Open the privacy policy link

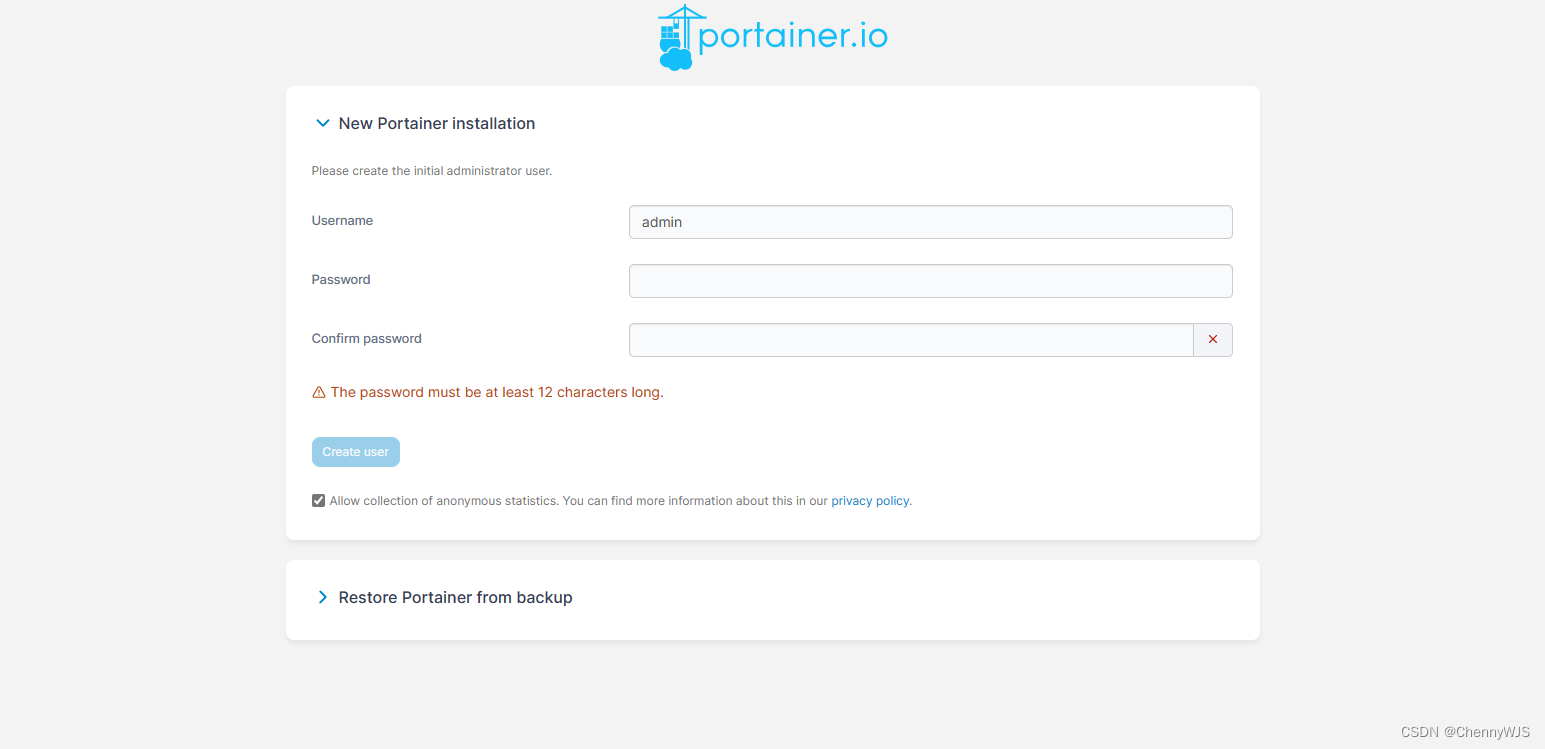pos(870,501)
